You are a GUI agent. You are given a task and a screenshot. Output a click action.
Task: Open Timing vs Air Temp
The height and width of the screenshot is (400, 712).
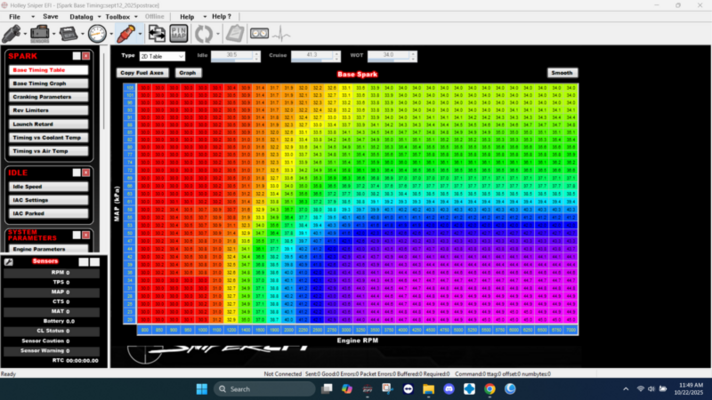pos(48,151)
